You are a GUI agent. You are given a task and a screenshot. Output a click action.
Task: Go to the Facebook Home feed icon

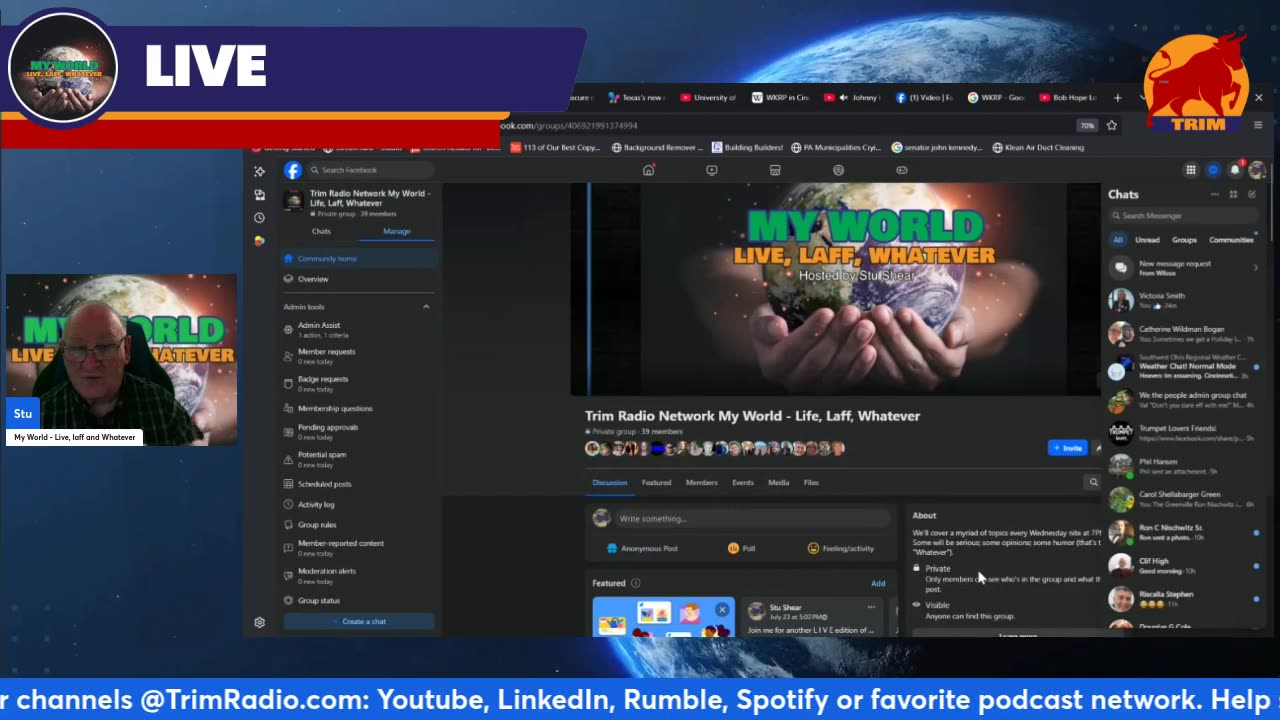click(x=648, y=170)
